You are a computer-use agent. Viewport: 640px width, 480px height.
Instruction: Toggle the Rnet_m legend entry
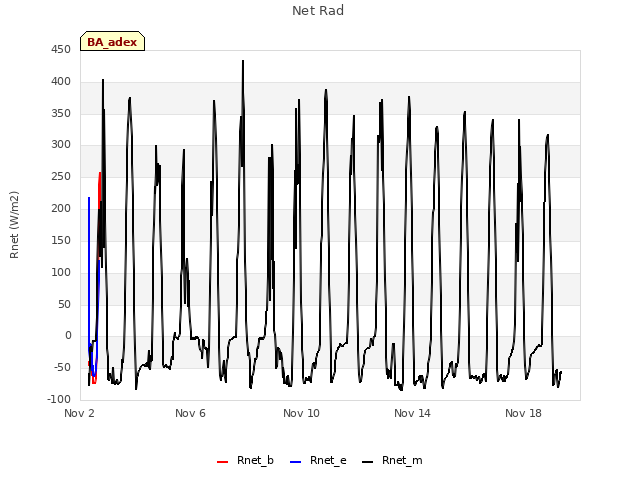point(392,460)
